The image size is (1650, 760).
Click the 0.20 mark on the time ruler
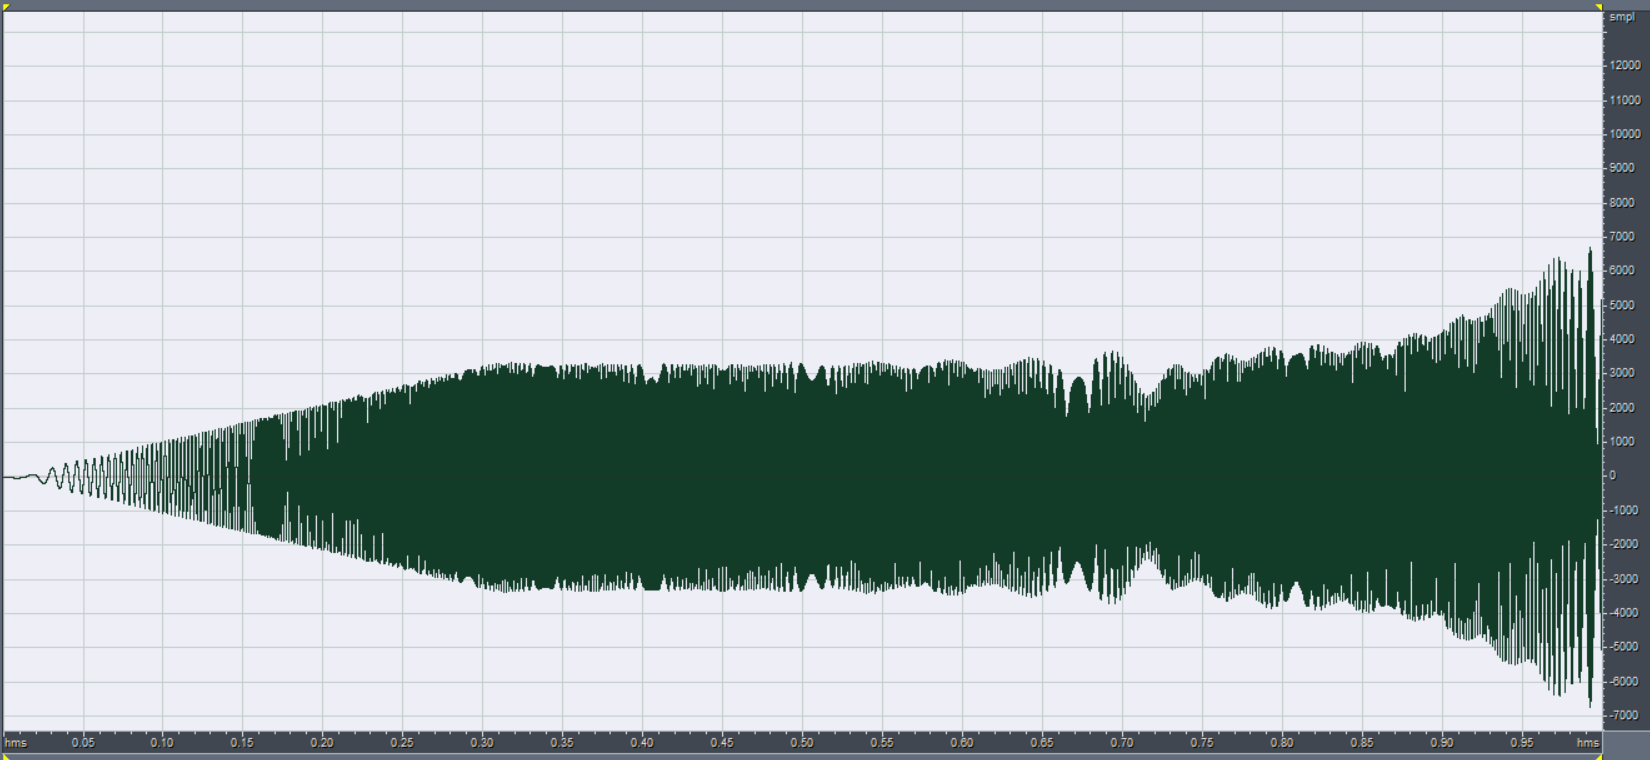click(322, 743)
